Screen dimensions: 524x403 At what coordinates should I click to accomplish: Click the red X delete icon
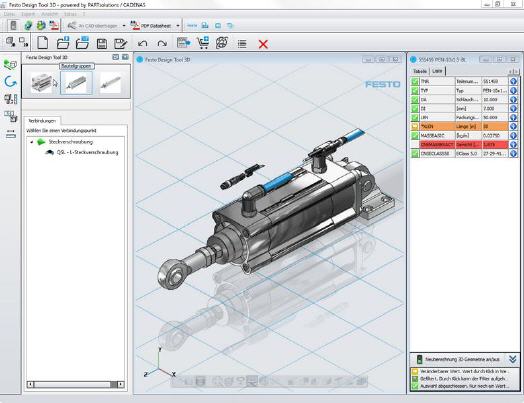263,44
